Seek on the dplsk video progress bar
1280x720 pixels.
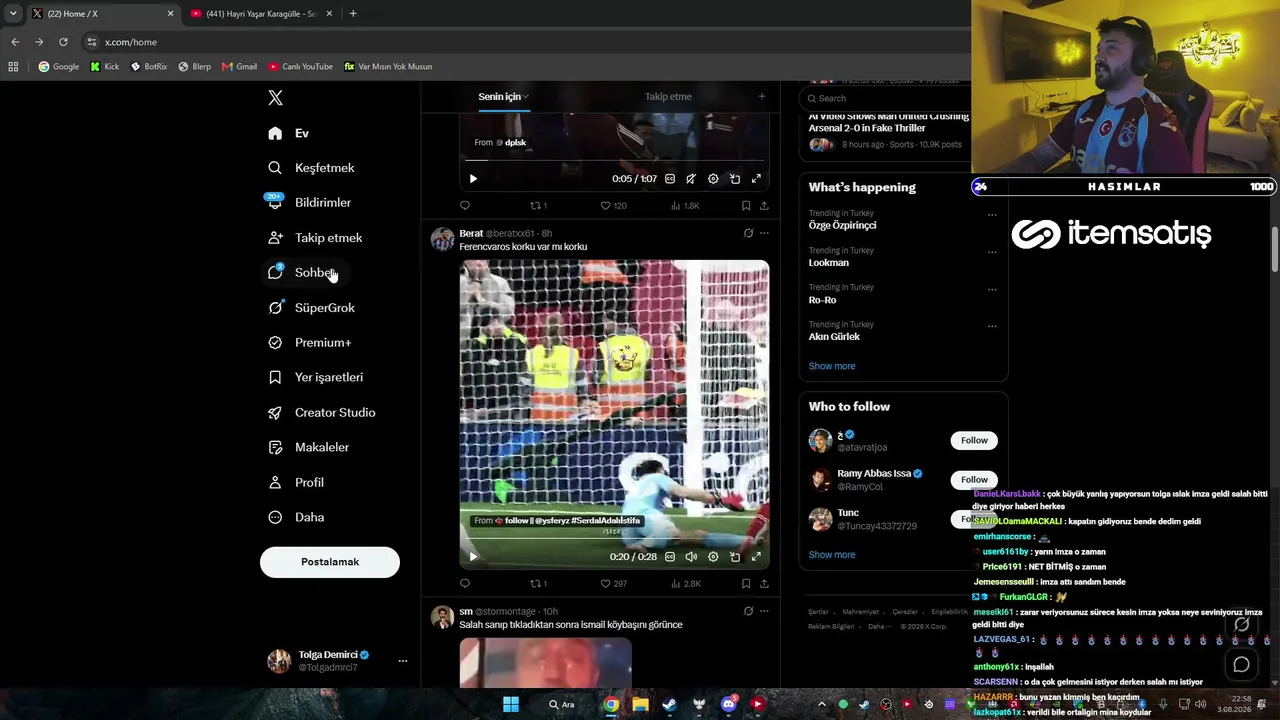(x=614, y=161)
